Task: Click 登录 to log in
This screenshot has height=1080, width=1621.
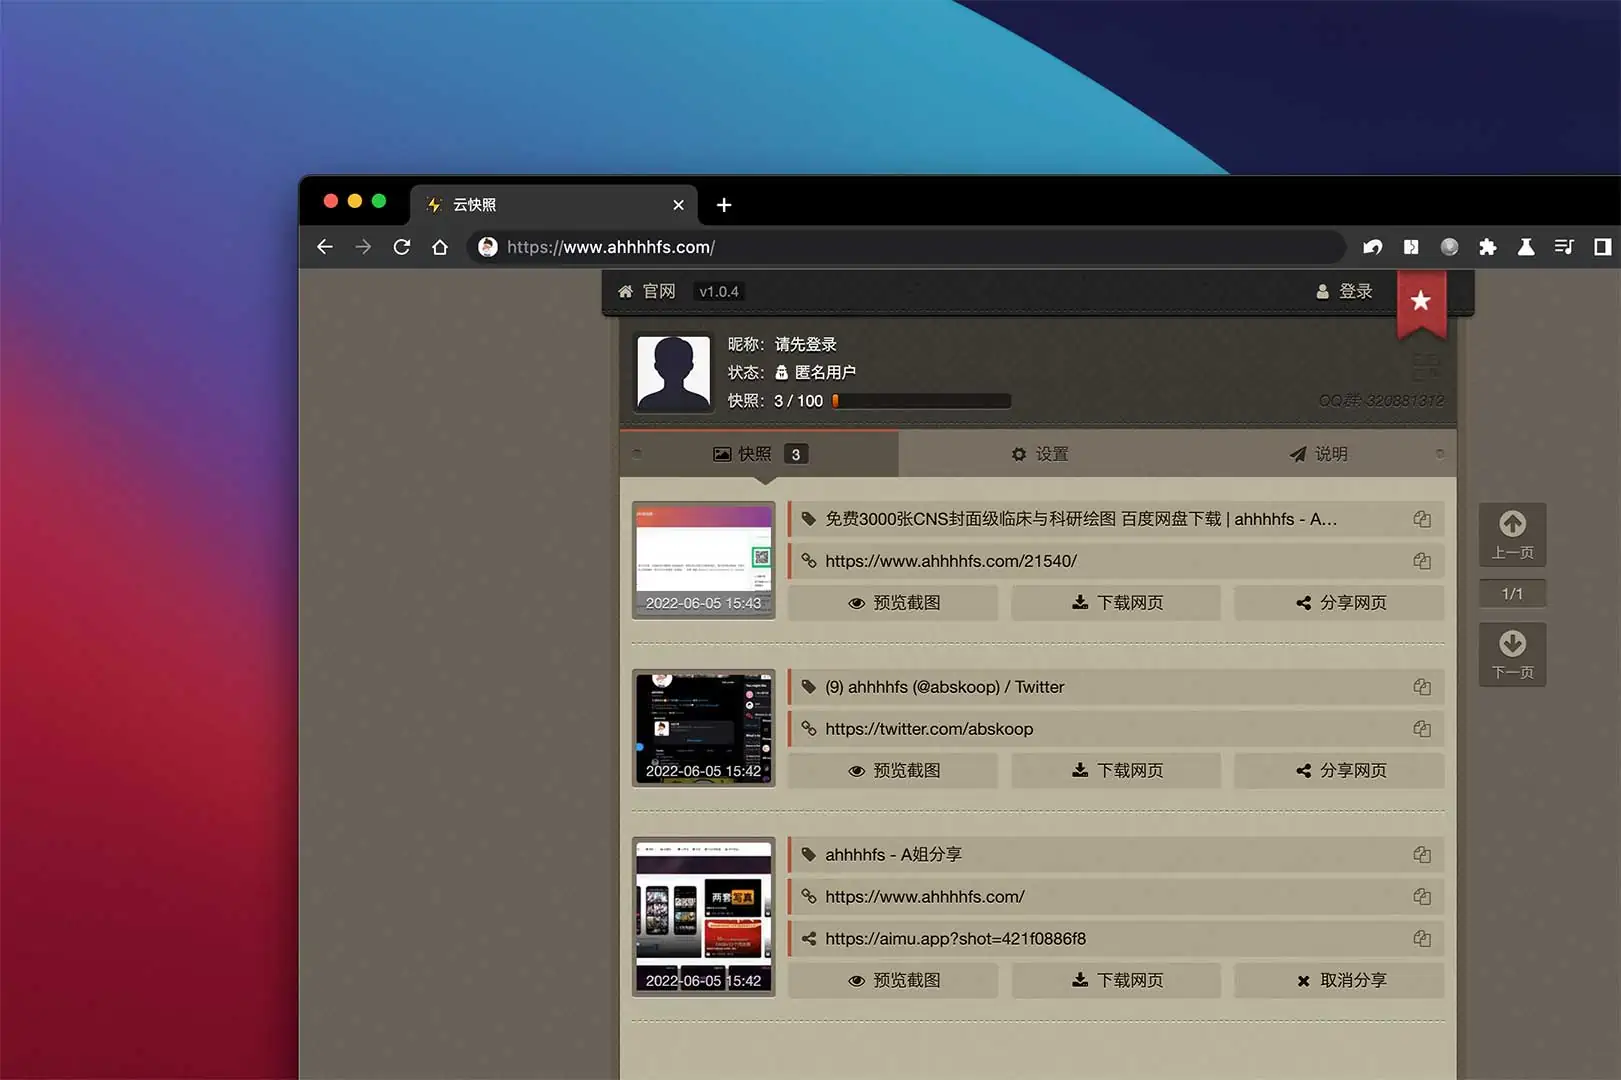Action: [x=1344, y=291]
